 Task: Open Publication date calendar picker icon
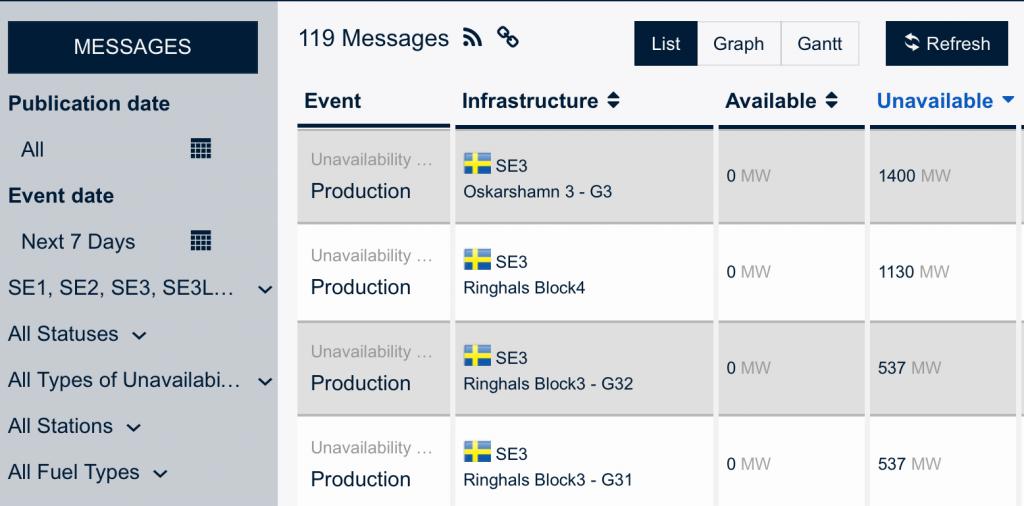tap(200, 149)
